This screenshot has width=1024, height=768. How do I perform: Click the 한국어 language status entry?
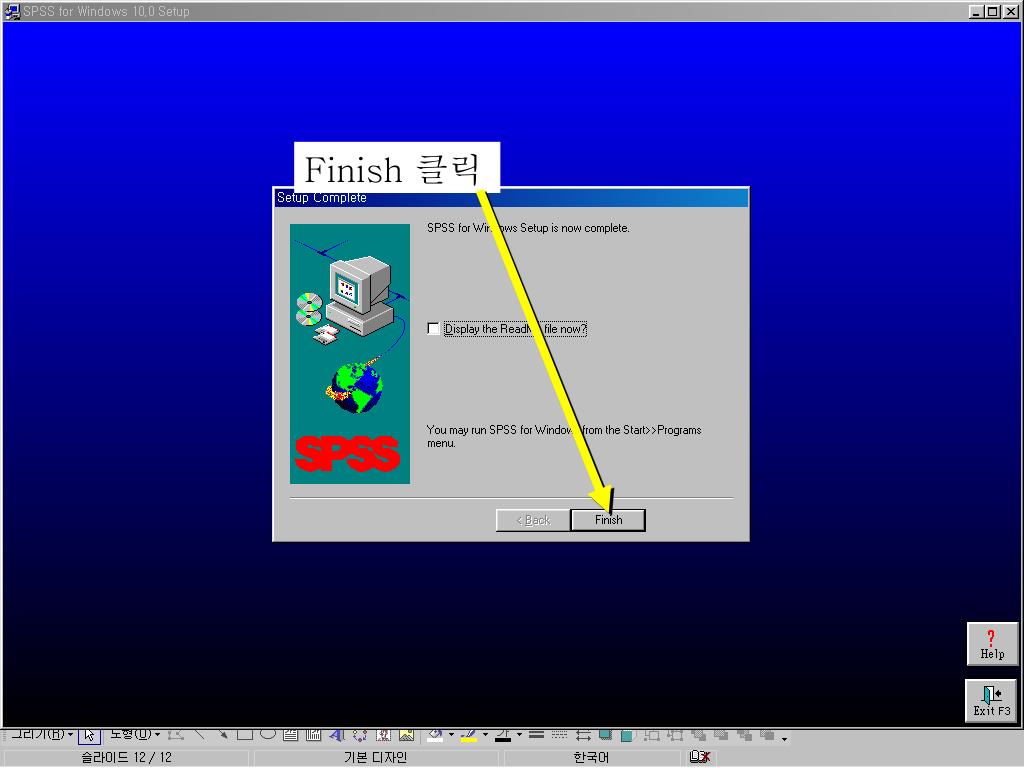coord(591,758)
